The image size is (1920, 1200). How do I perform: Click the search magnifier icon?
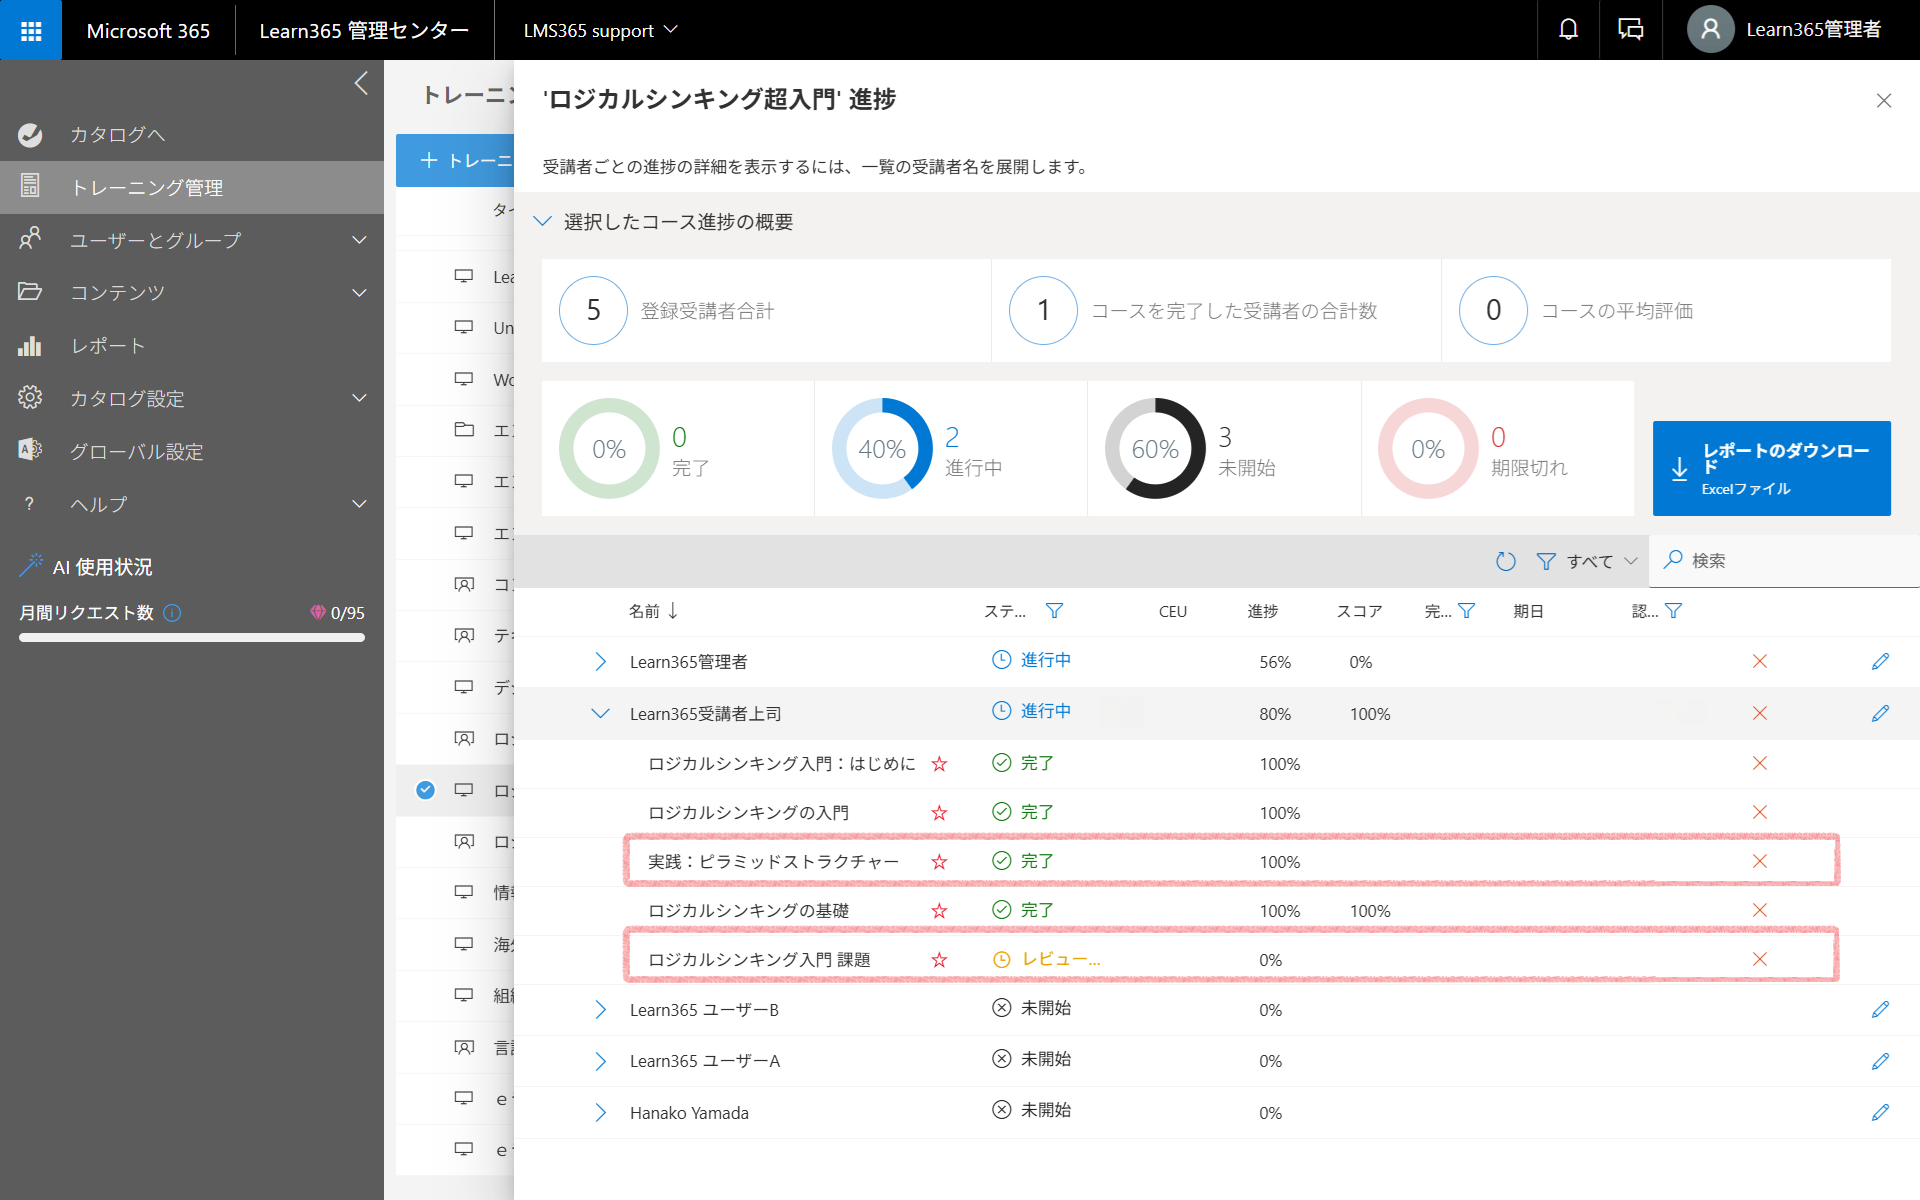tap(1673, 560)
